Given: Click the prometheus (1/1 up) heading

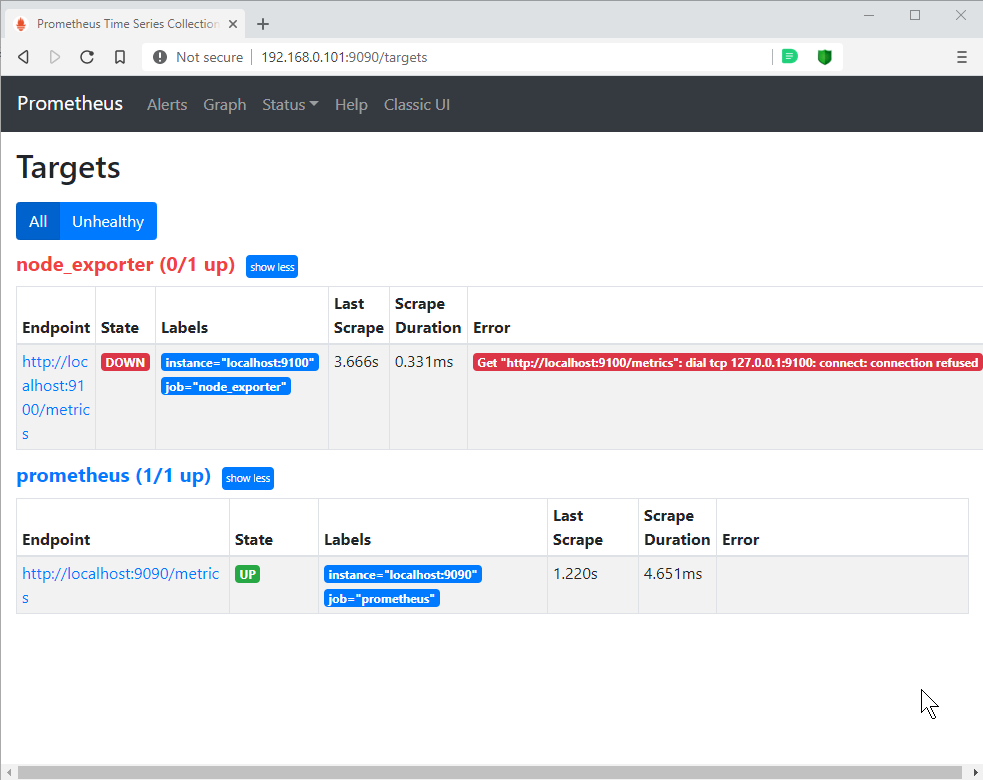Looking at the screenshot, I should coord(113,475).
